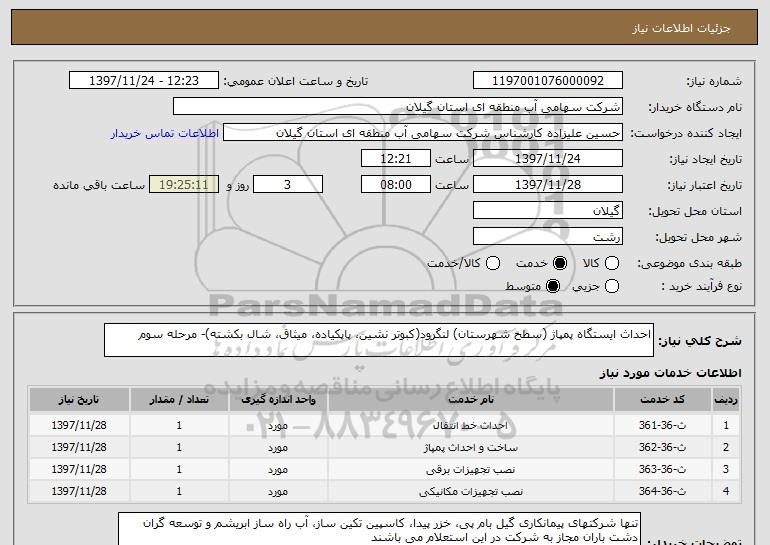Click the remaining days field showing 3
770x545 pixels.
point(288,185)
